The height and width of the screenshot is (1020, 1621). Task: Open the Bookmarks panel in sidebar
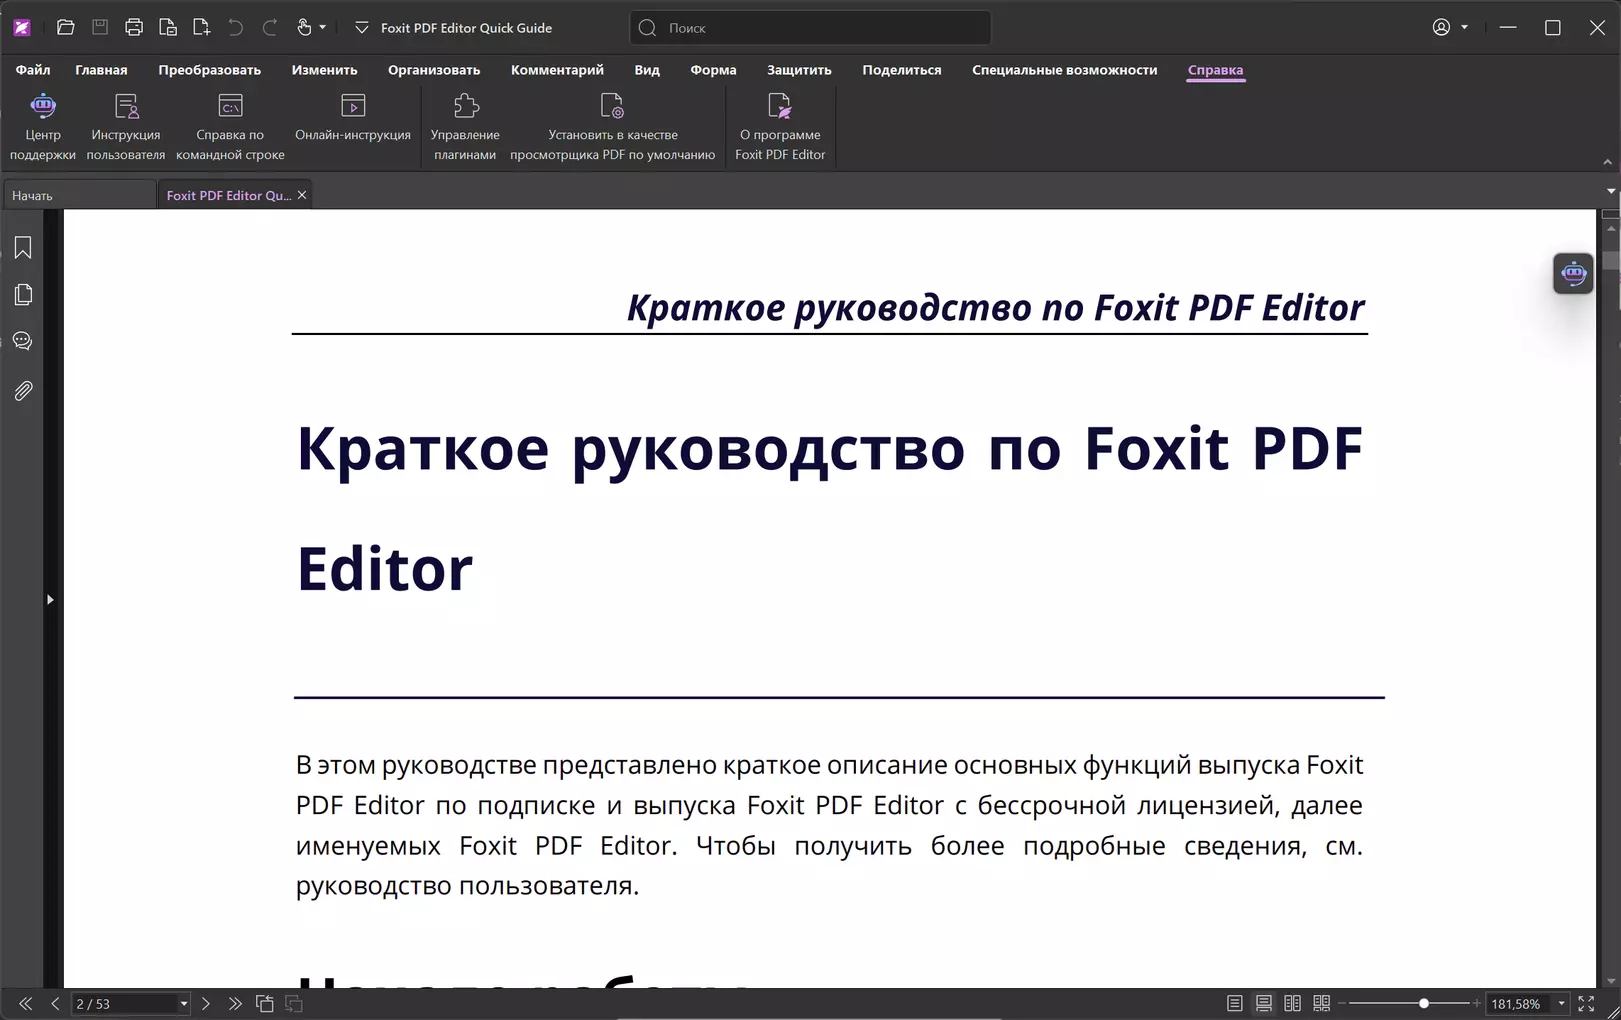(23, 248)
